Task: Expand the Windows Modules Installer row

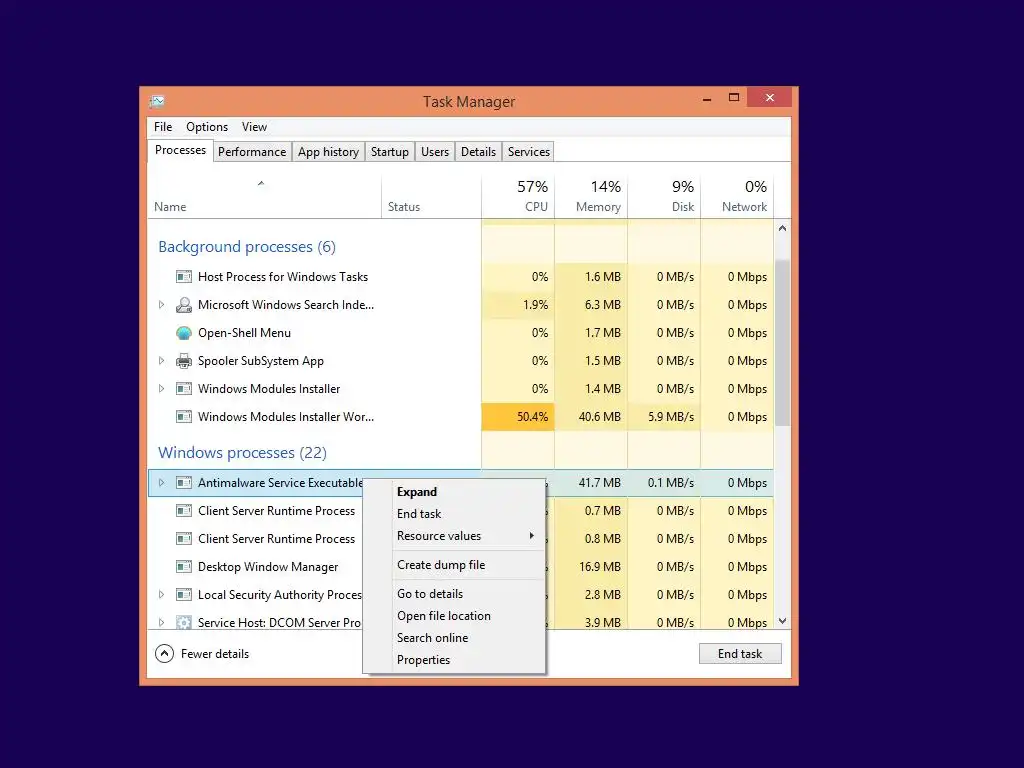Action: [161, 389]
